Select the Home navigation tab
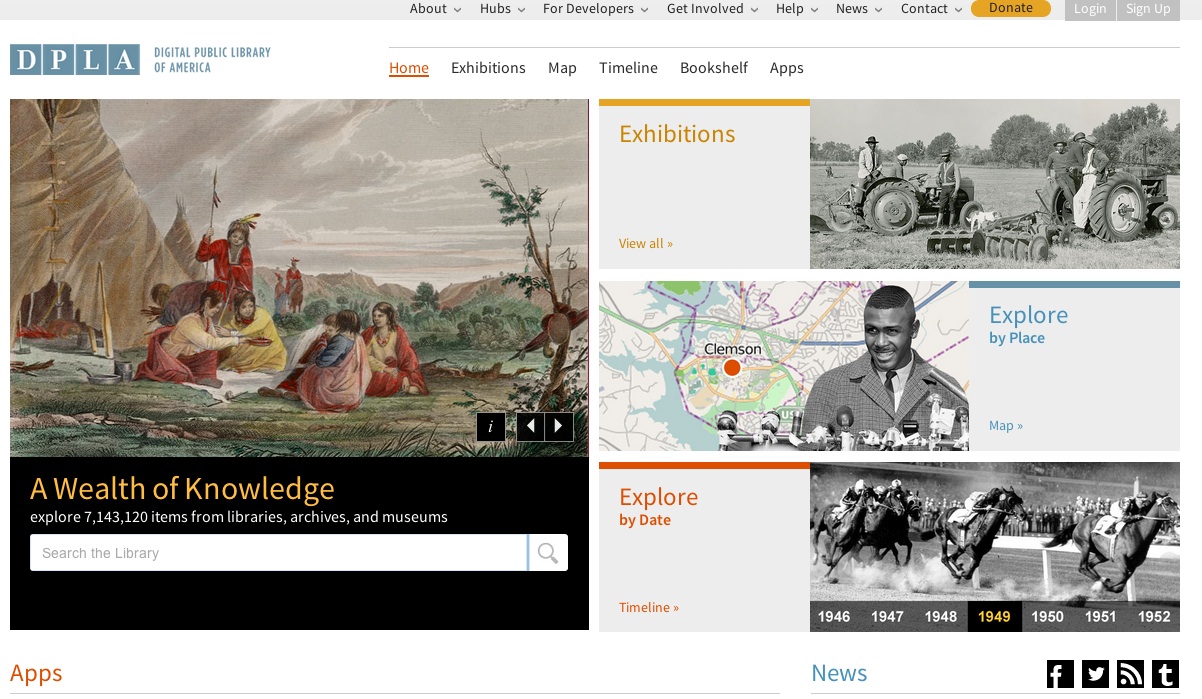 (409, 68)
